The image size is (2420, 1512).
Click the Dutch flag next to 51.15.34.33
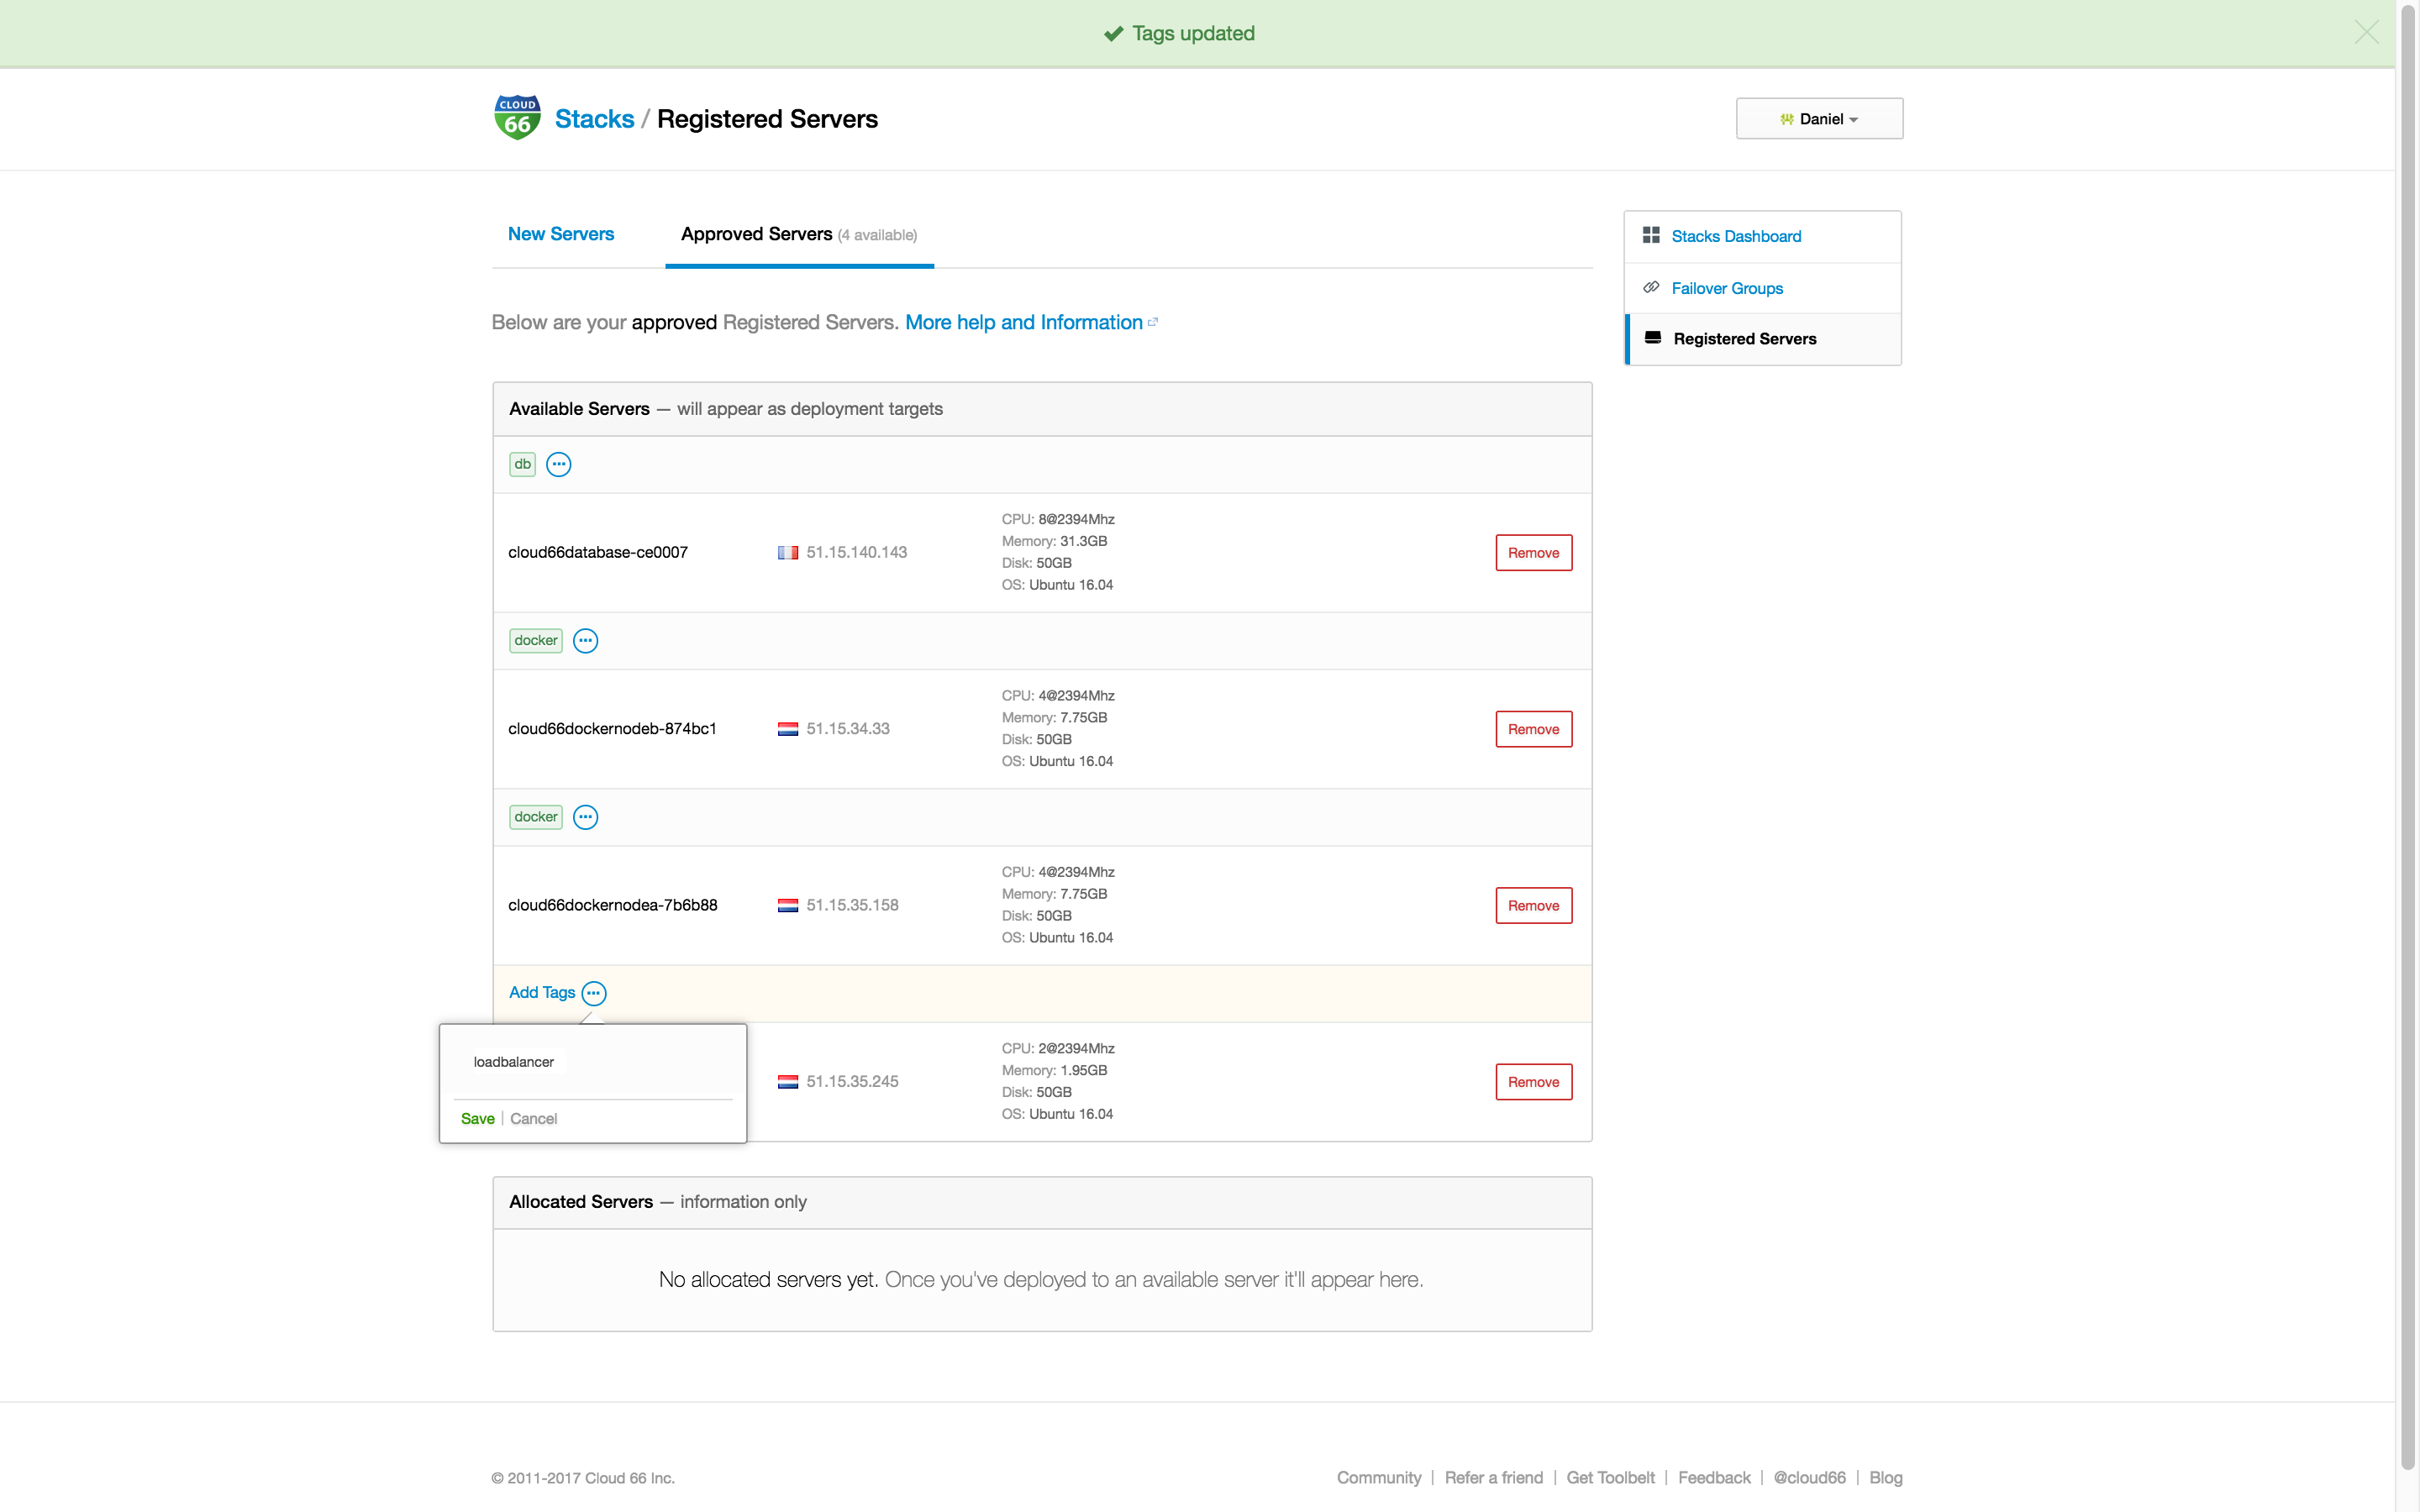789,728
